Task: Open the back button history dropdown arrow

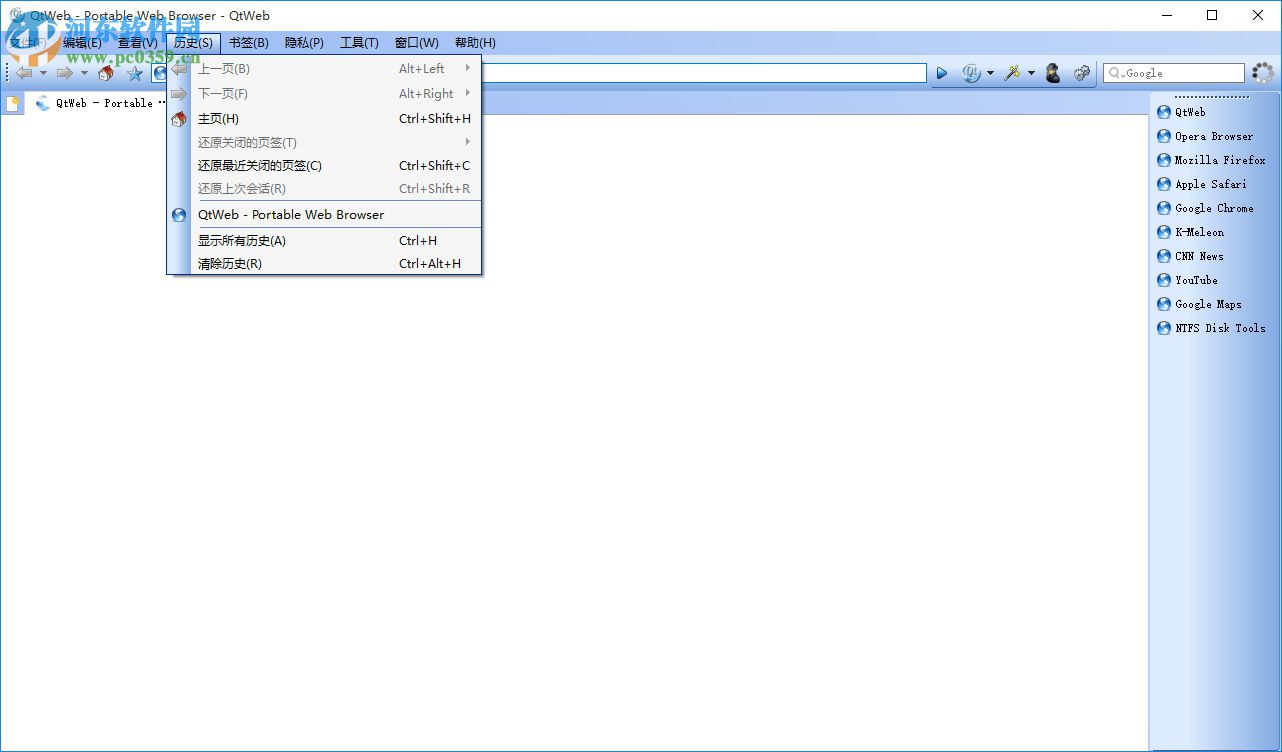Action: coord(43,73)
